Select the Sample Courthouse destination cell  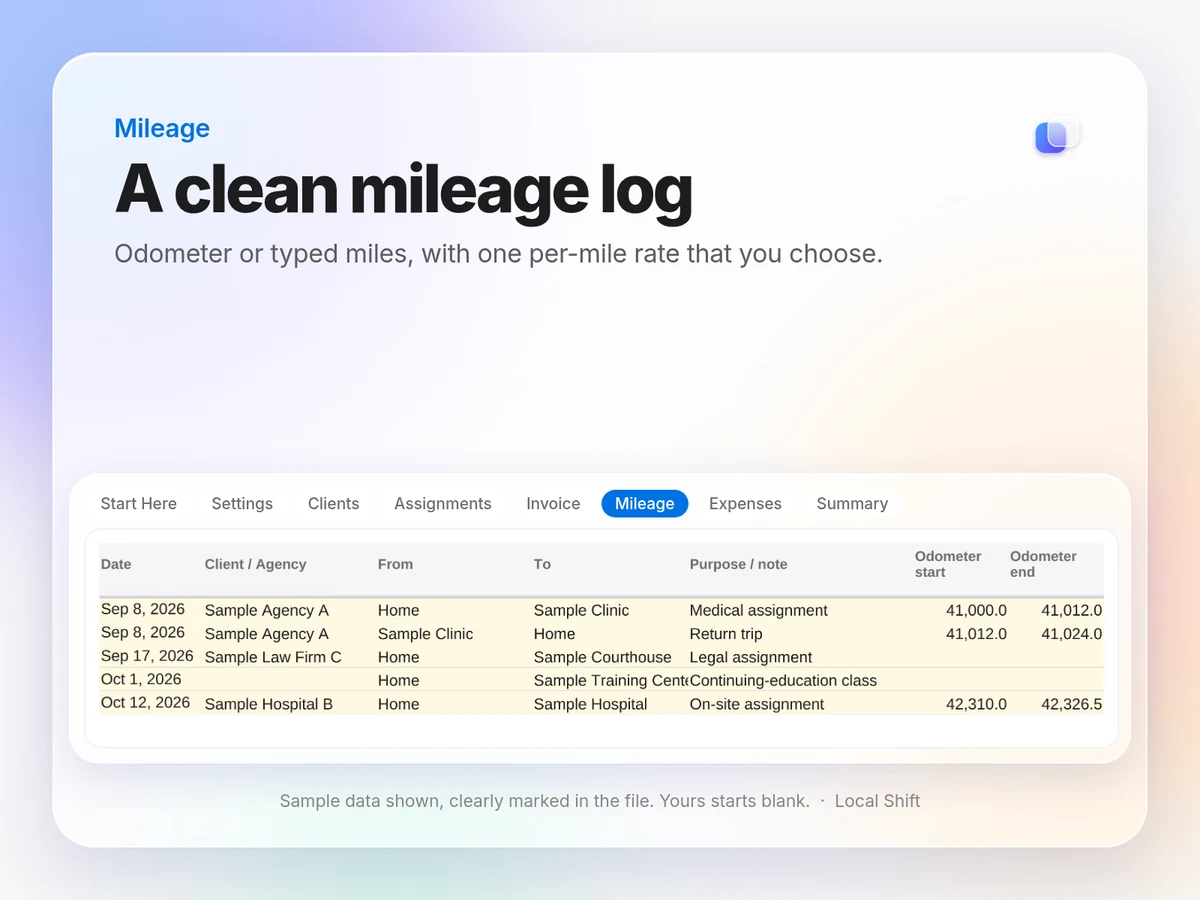tap(602, 657)
